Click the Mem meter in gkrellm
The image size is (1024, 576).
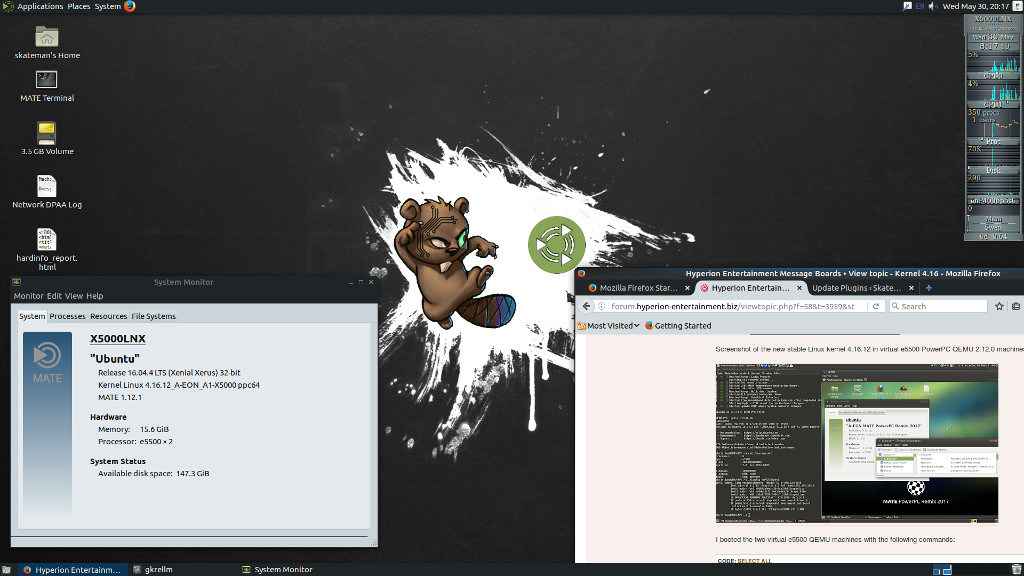coord(993,219)
